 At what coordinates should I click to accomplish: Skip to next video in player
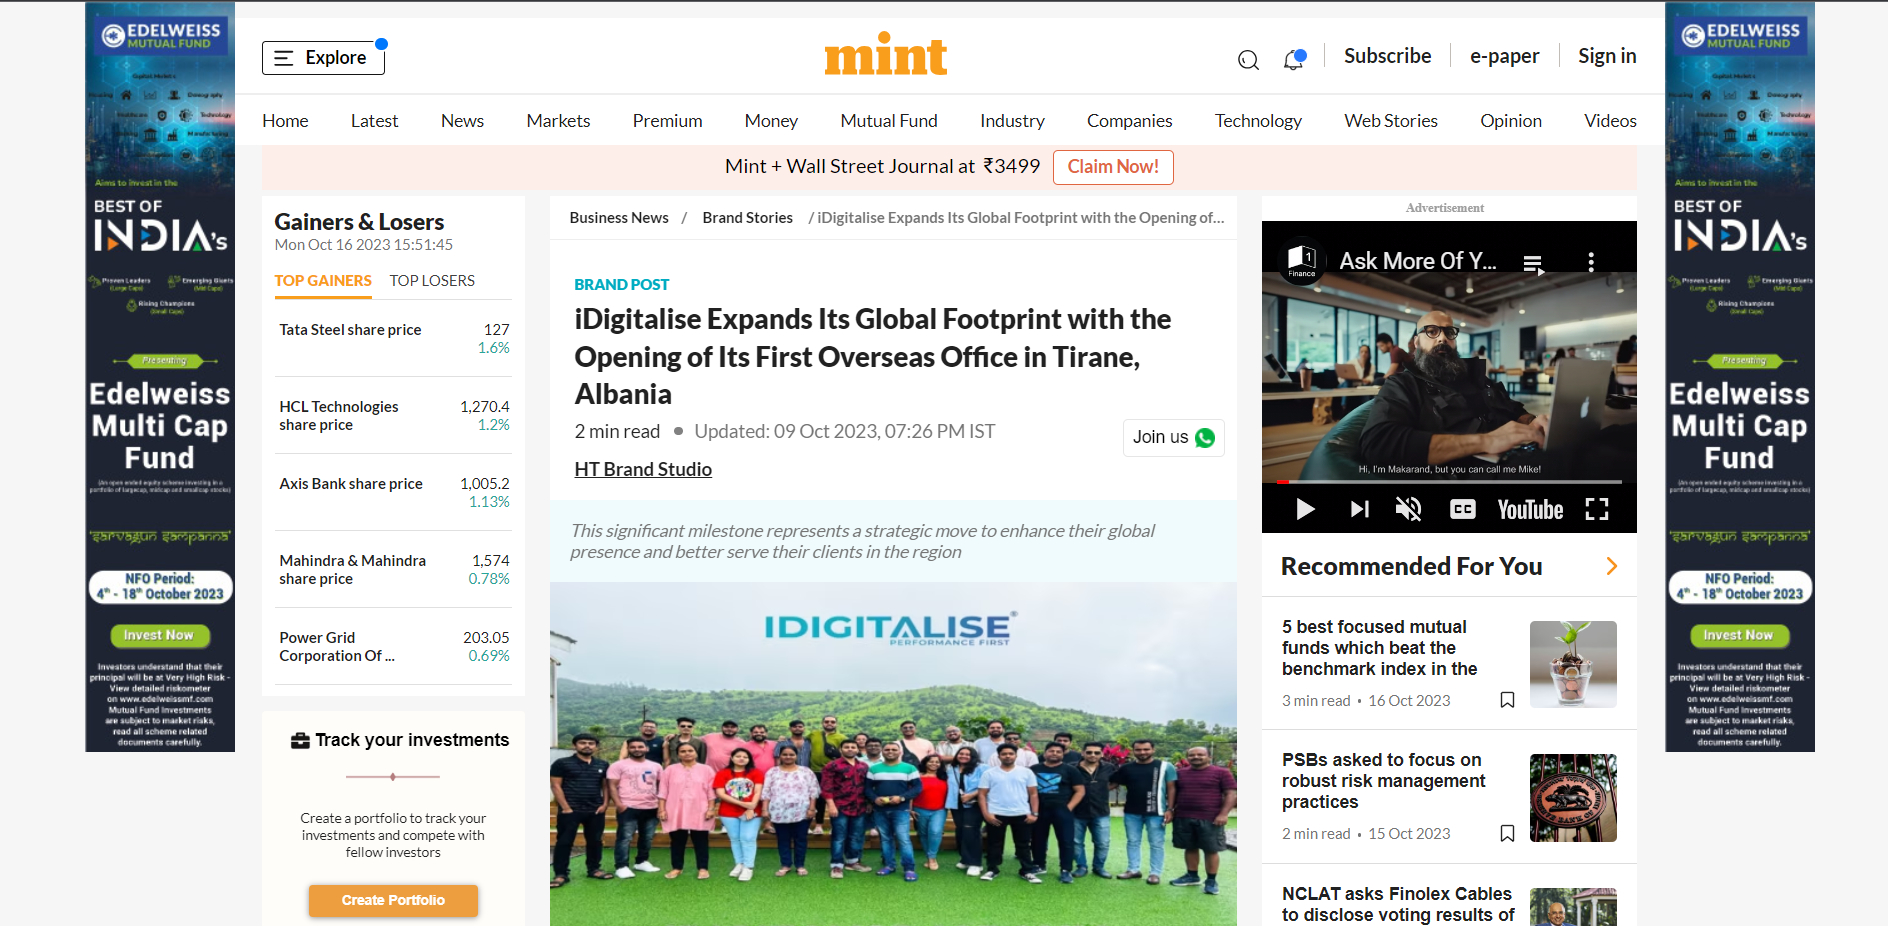point(1359,509)
